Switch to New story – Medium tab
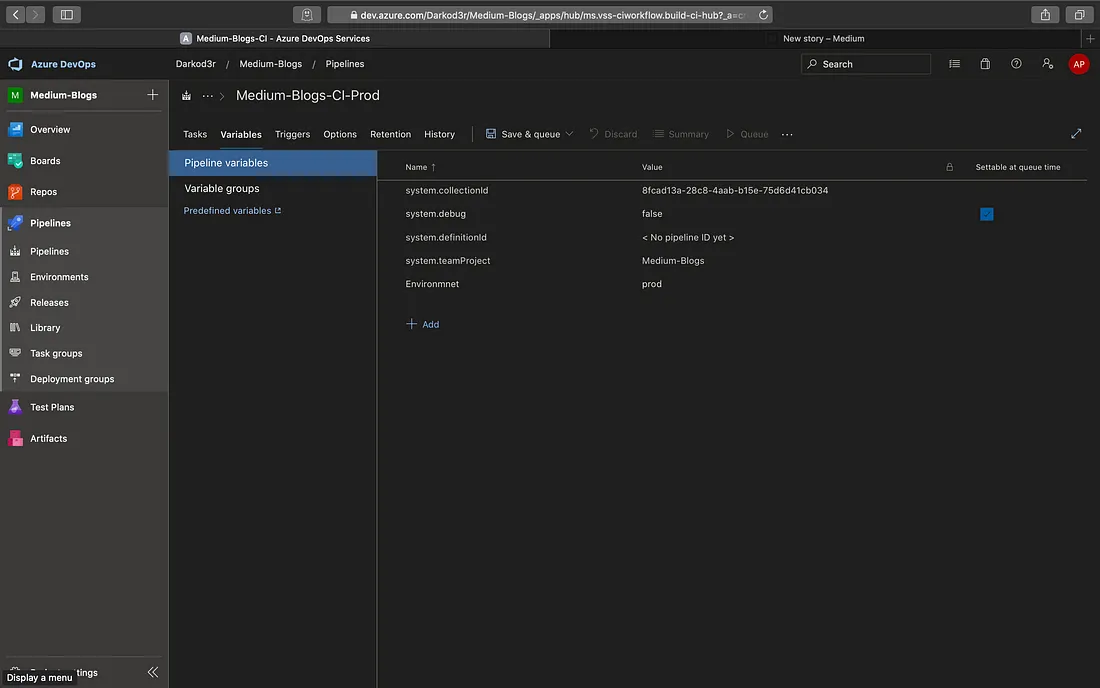Viewport: 1100px width, 688px height. pos(823,39)
